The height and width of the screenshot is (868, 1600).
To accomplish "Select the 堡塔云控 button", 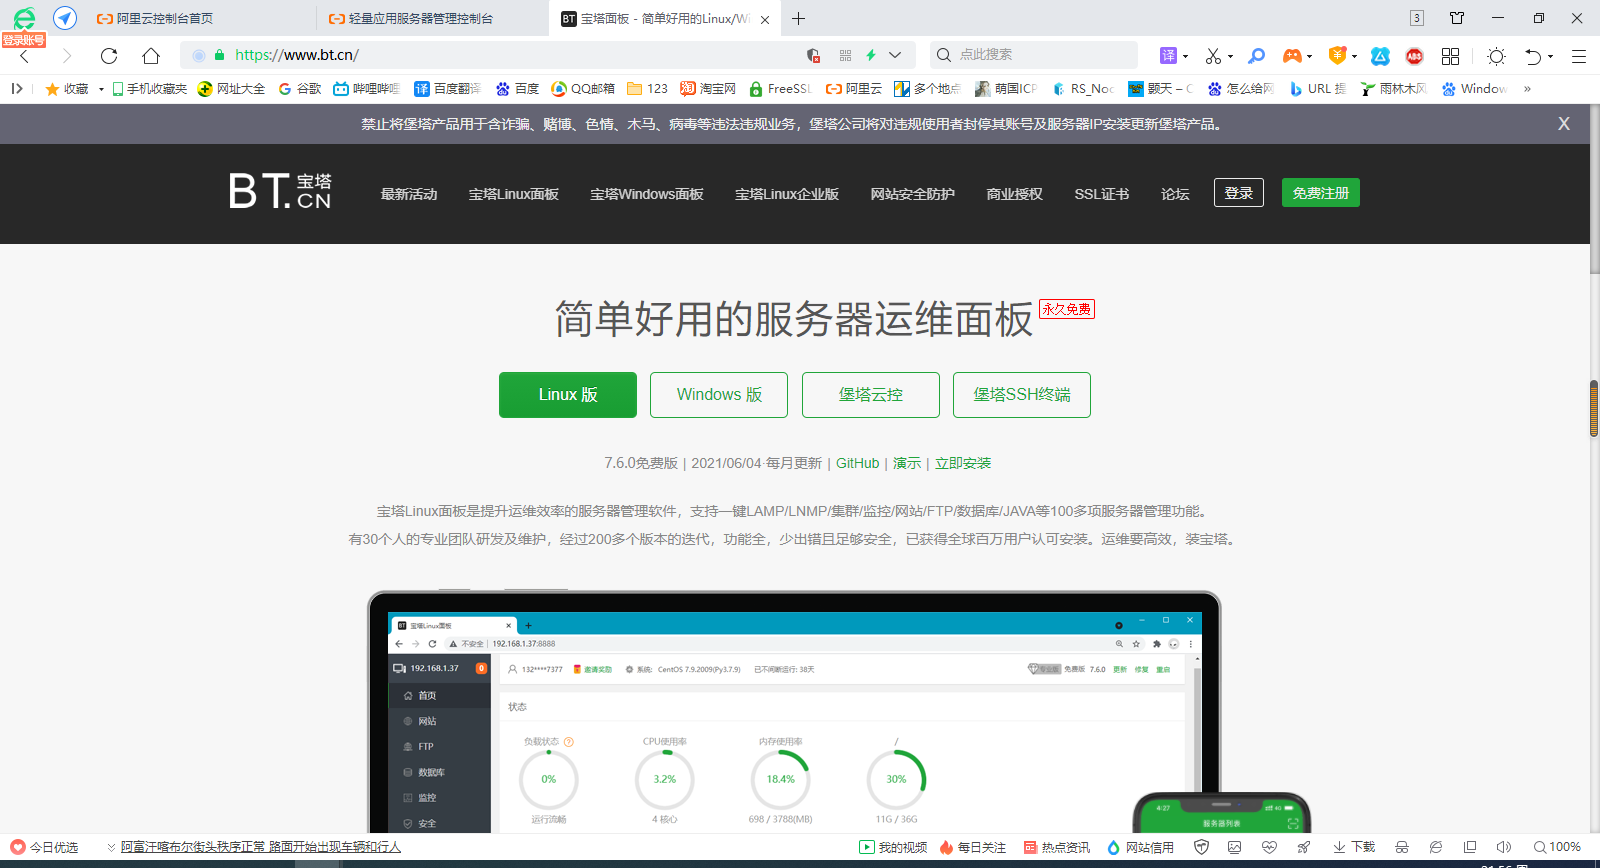I will tap(871, 395).
